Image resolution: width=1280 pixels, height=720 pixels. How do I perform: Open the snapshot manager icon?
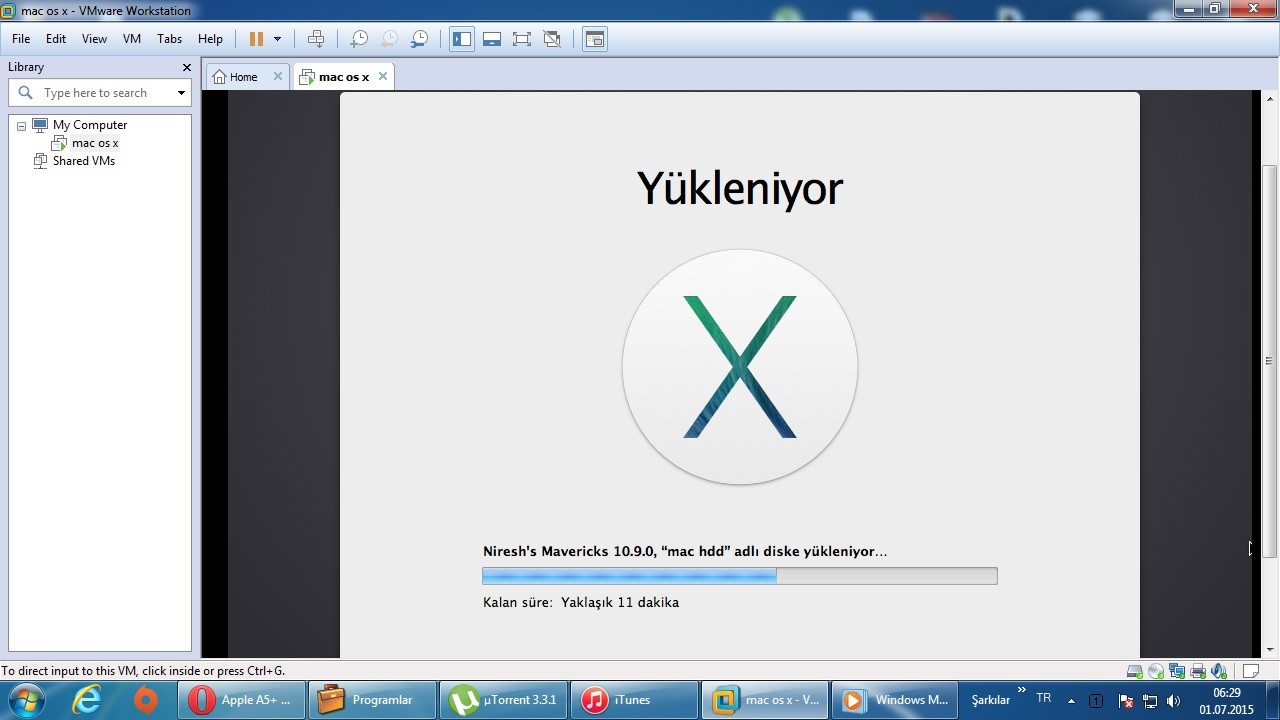(x=420, y=39)
